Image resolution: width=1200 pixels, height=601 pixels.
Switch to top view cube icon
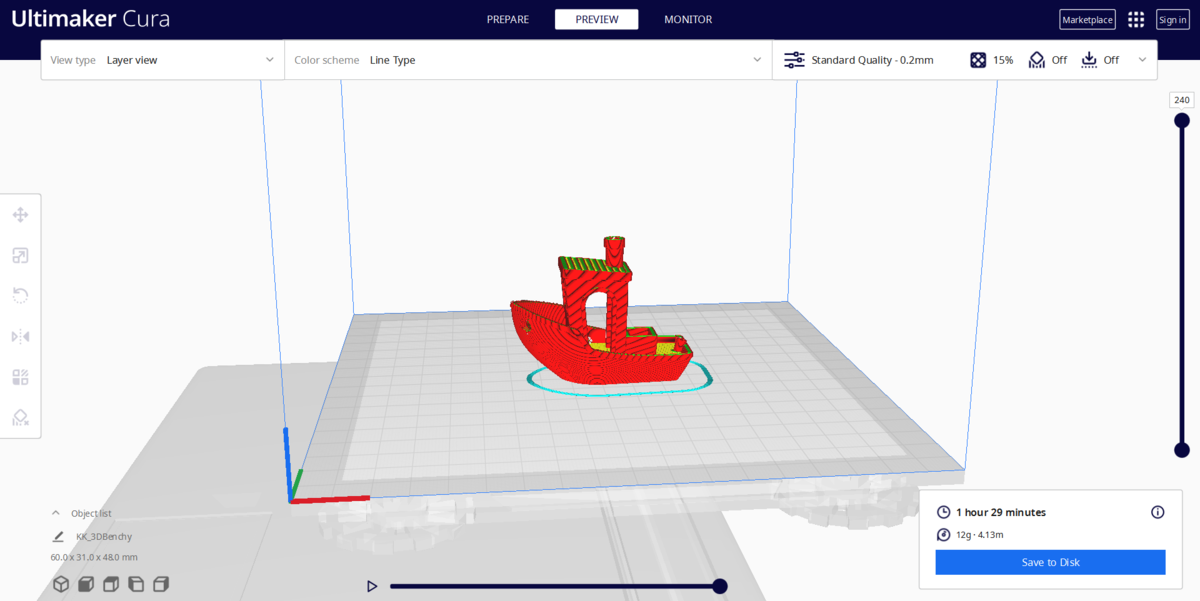point(111,584)
